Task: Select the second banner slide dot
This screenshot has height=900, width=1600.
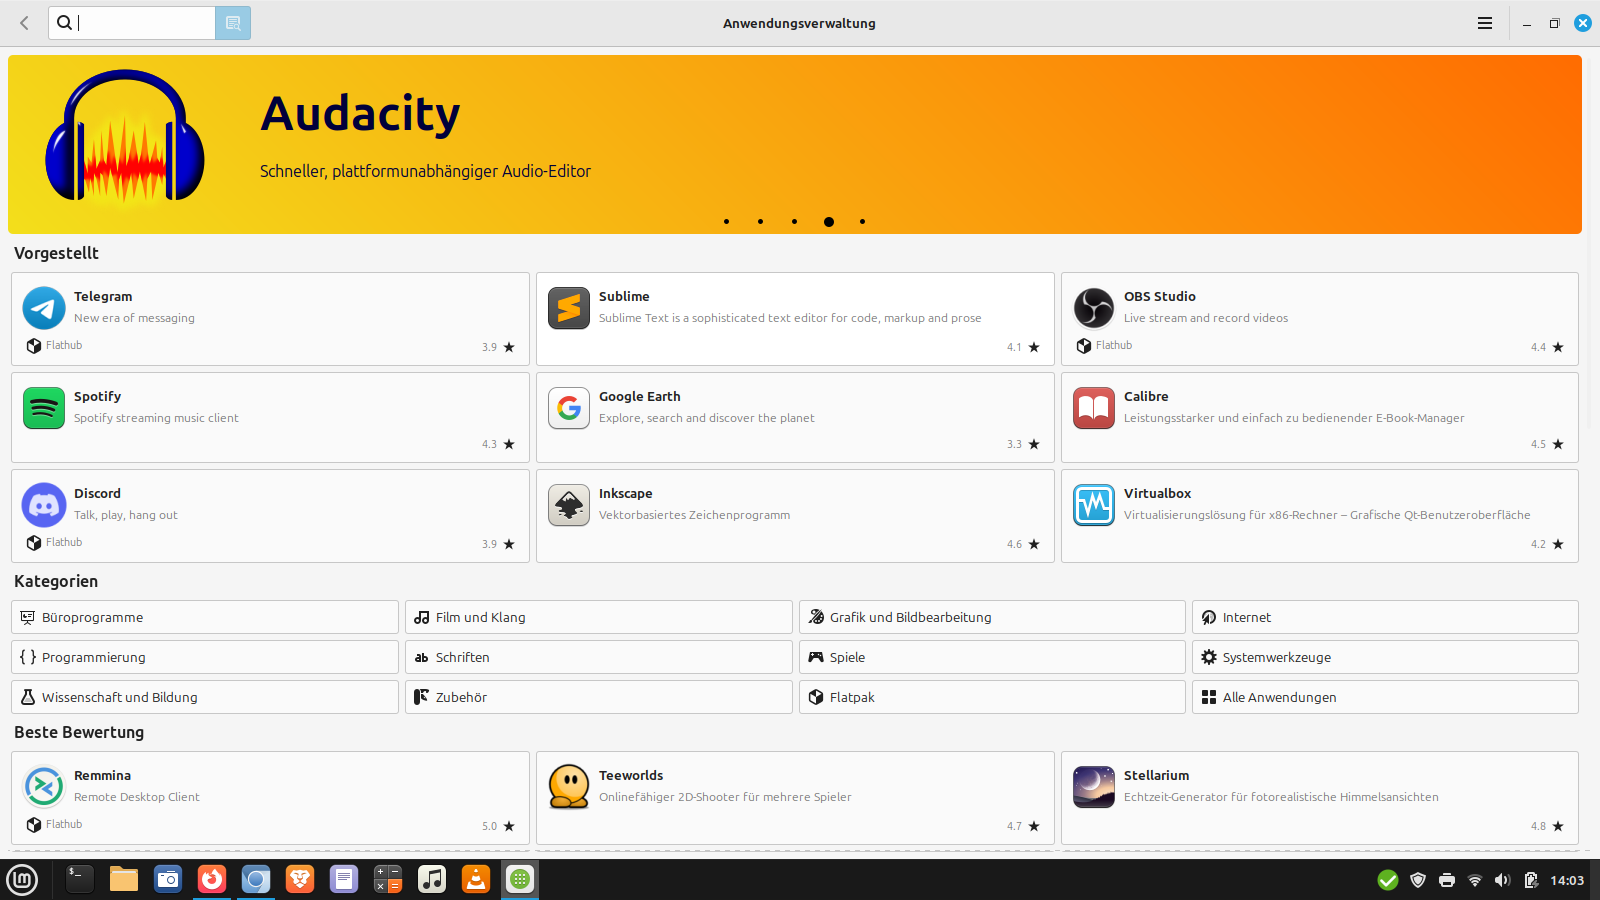Action: [760, 222]
